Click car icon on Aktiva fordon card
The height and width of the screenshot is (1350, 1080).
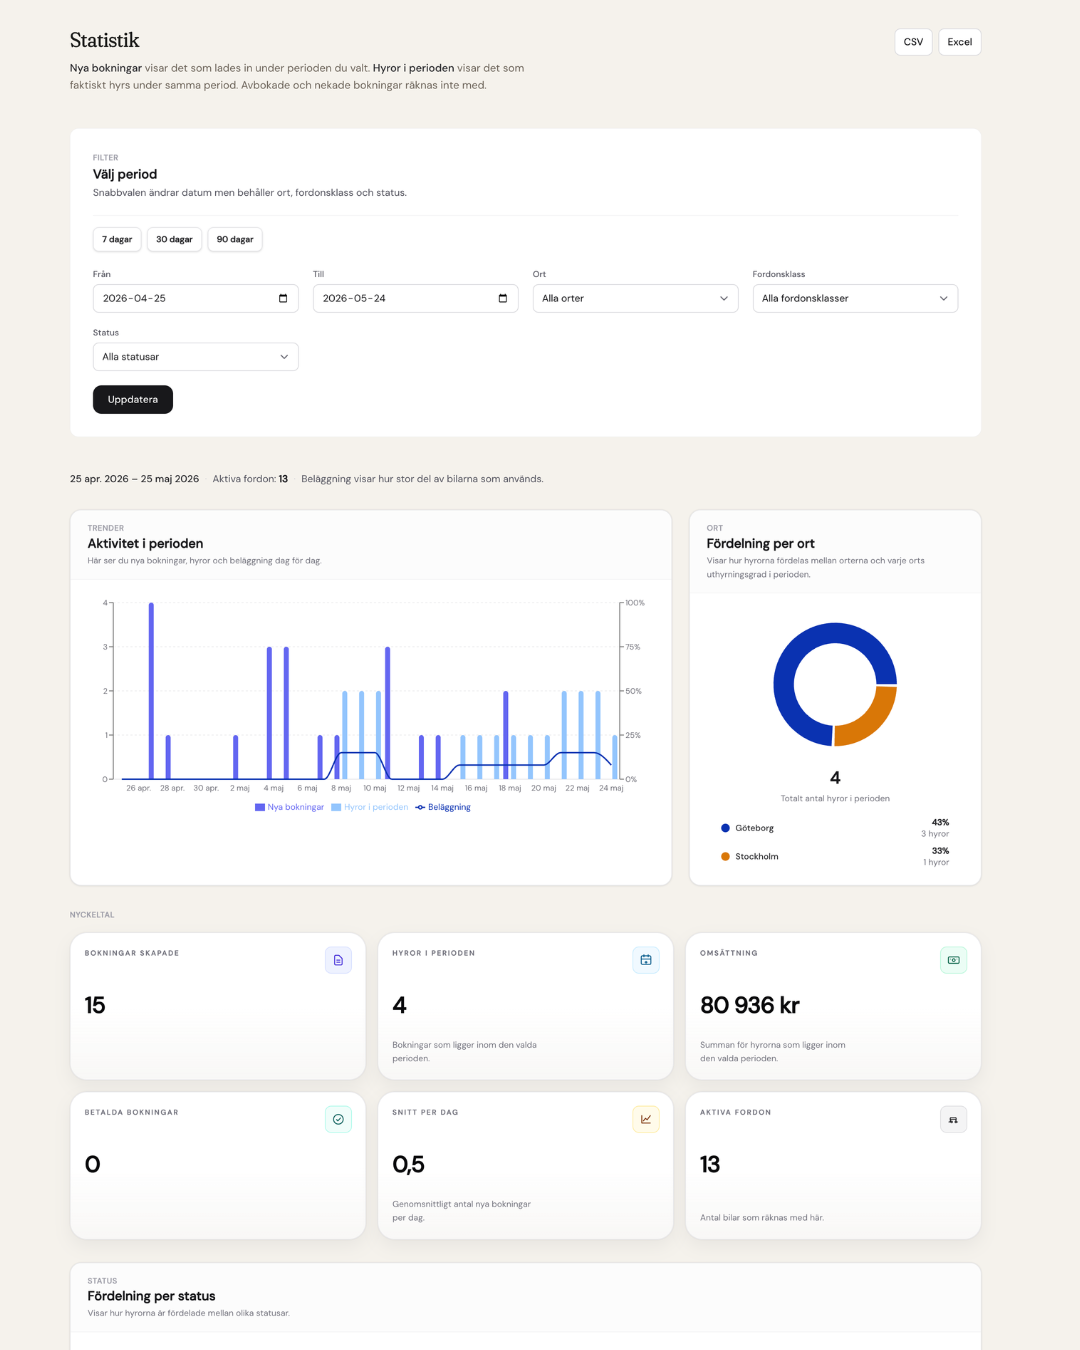954,1119
